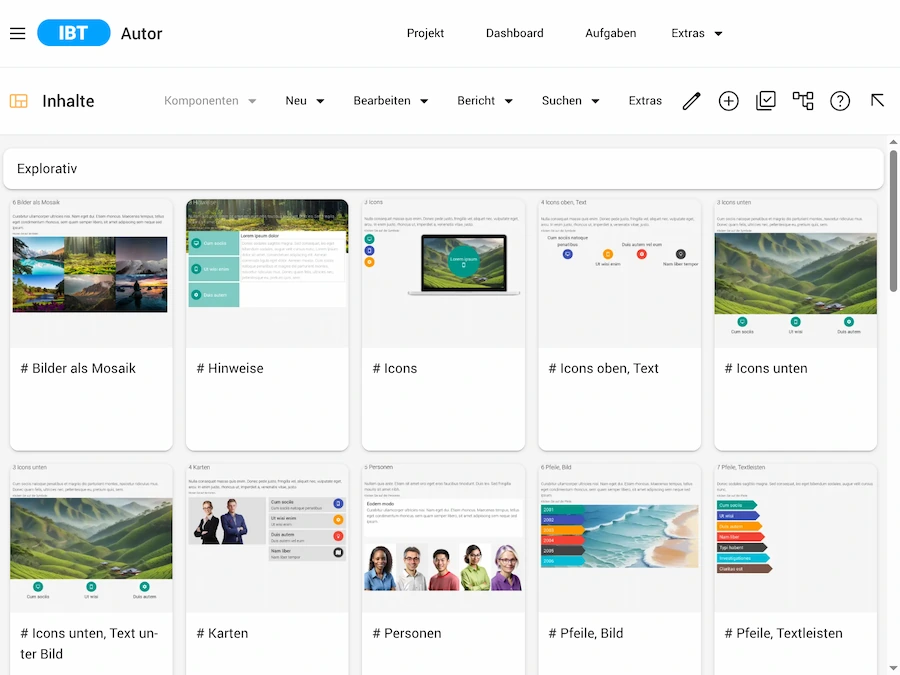Open the Komponenten dropdown

pos(210,101)
